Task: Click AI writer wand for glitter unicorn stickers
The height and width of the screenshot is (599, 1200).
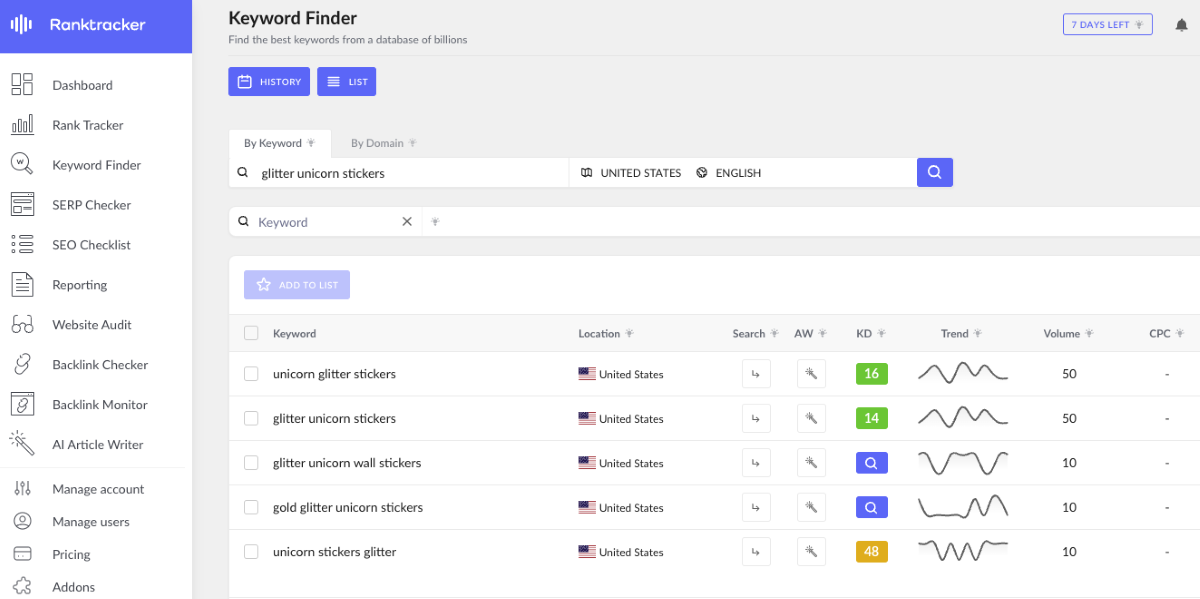Action: [x=811, y=418]
